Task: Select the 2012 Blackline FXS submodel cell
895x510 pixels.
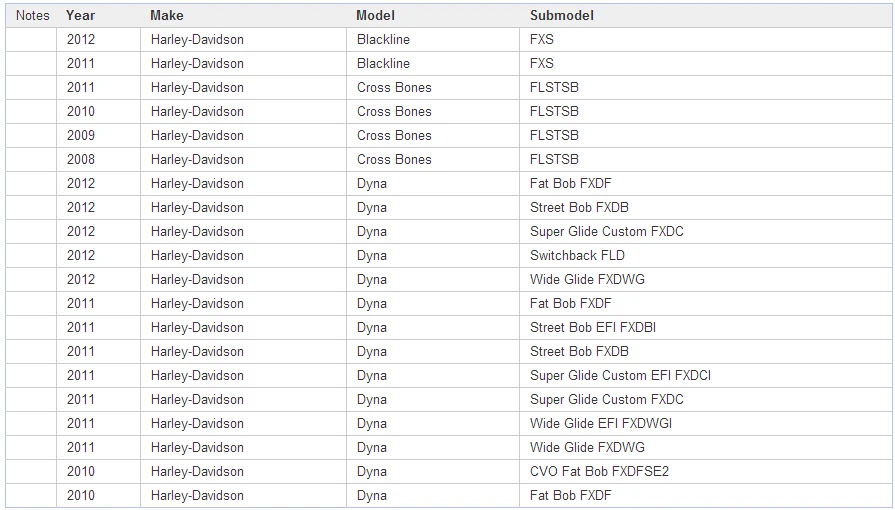Action: coord(705,39)
